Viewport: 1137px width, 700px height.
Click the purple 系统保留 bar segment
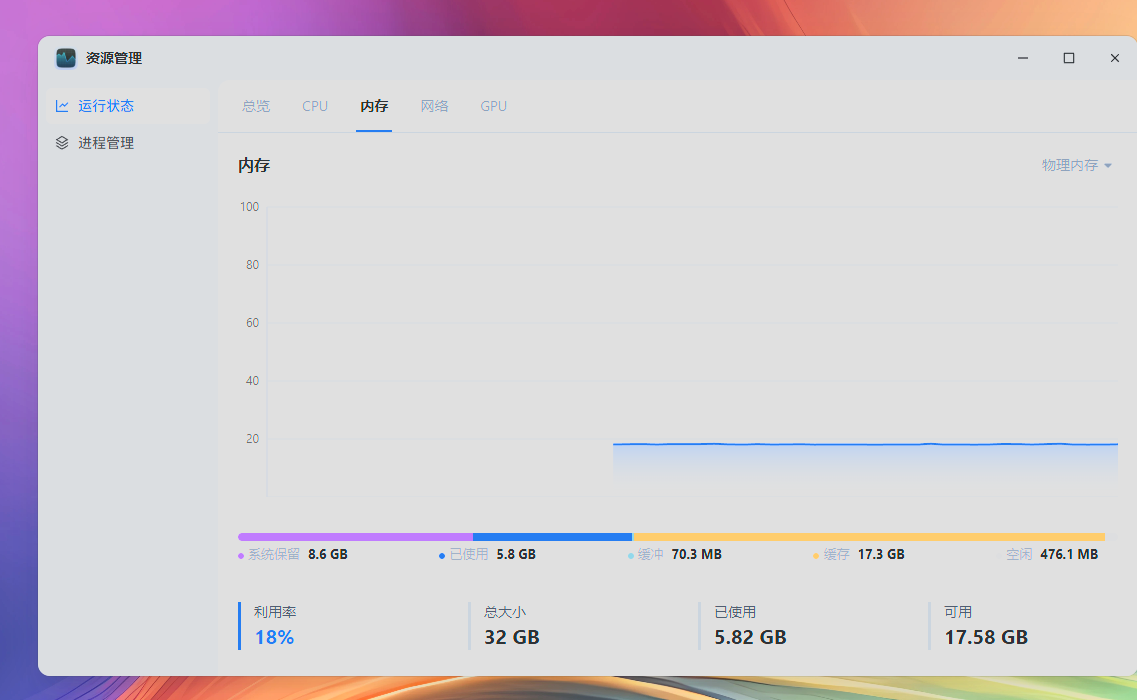(x=355, y=537)
